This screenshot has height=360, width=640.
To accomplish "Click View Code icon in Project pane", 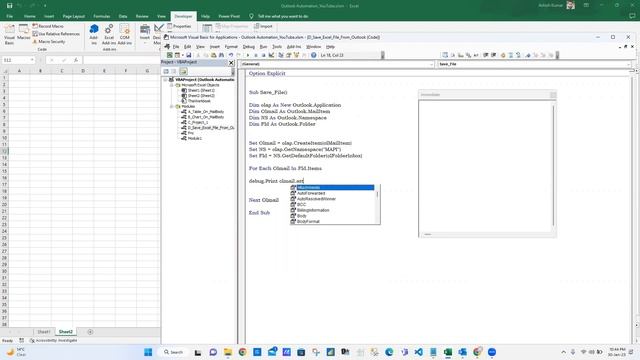I will click(x=166, y=71).
